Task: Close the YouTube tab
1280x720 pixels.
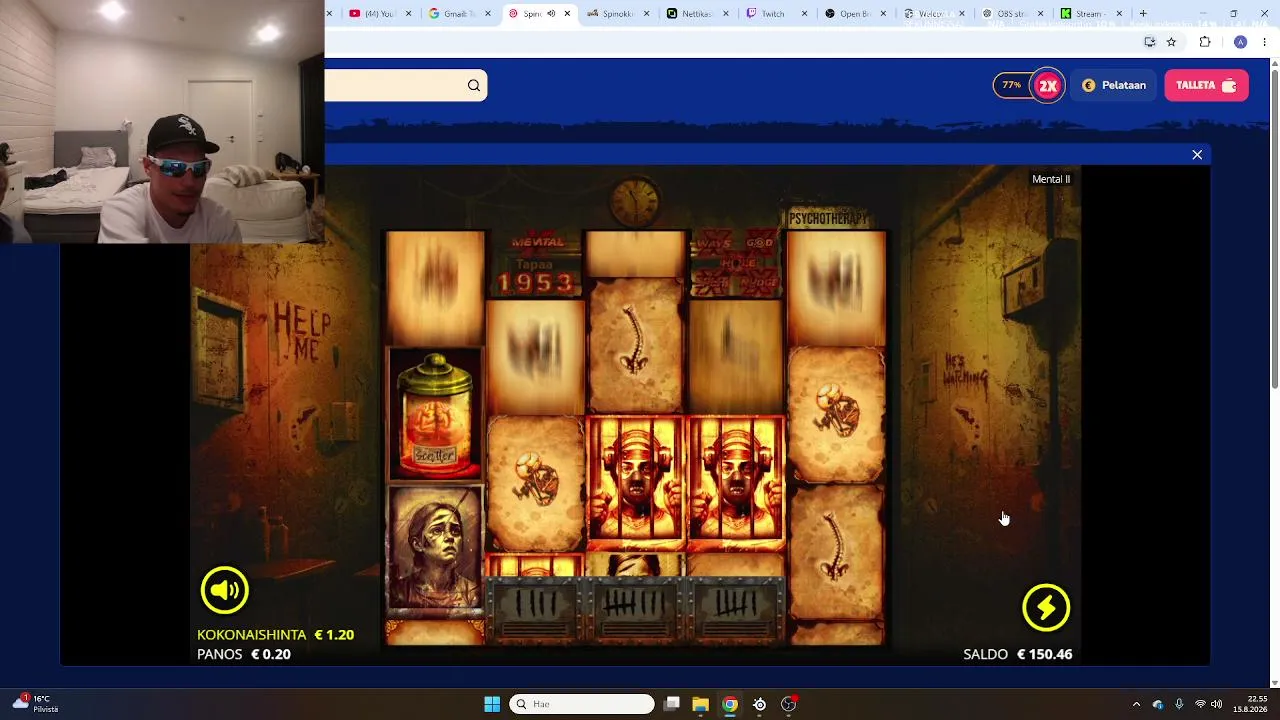Action: [x=408, y=14]
